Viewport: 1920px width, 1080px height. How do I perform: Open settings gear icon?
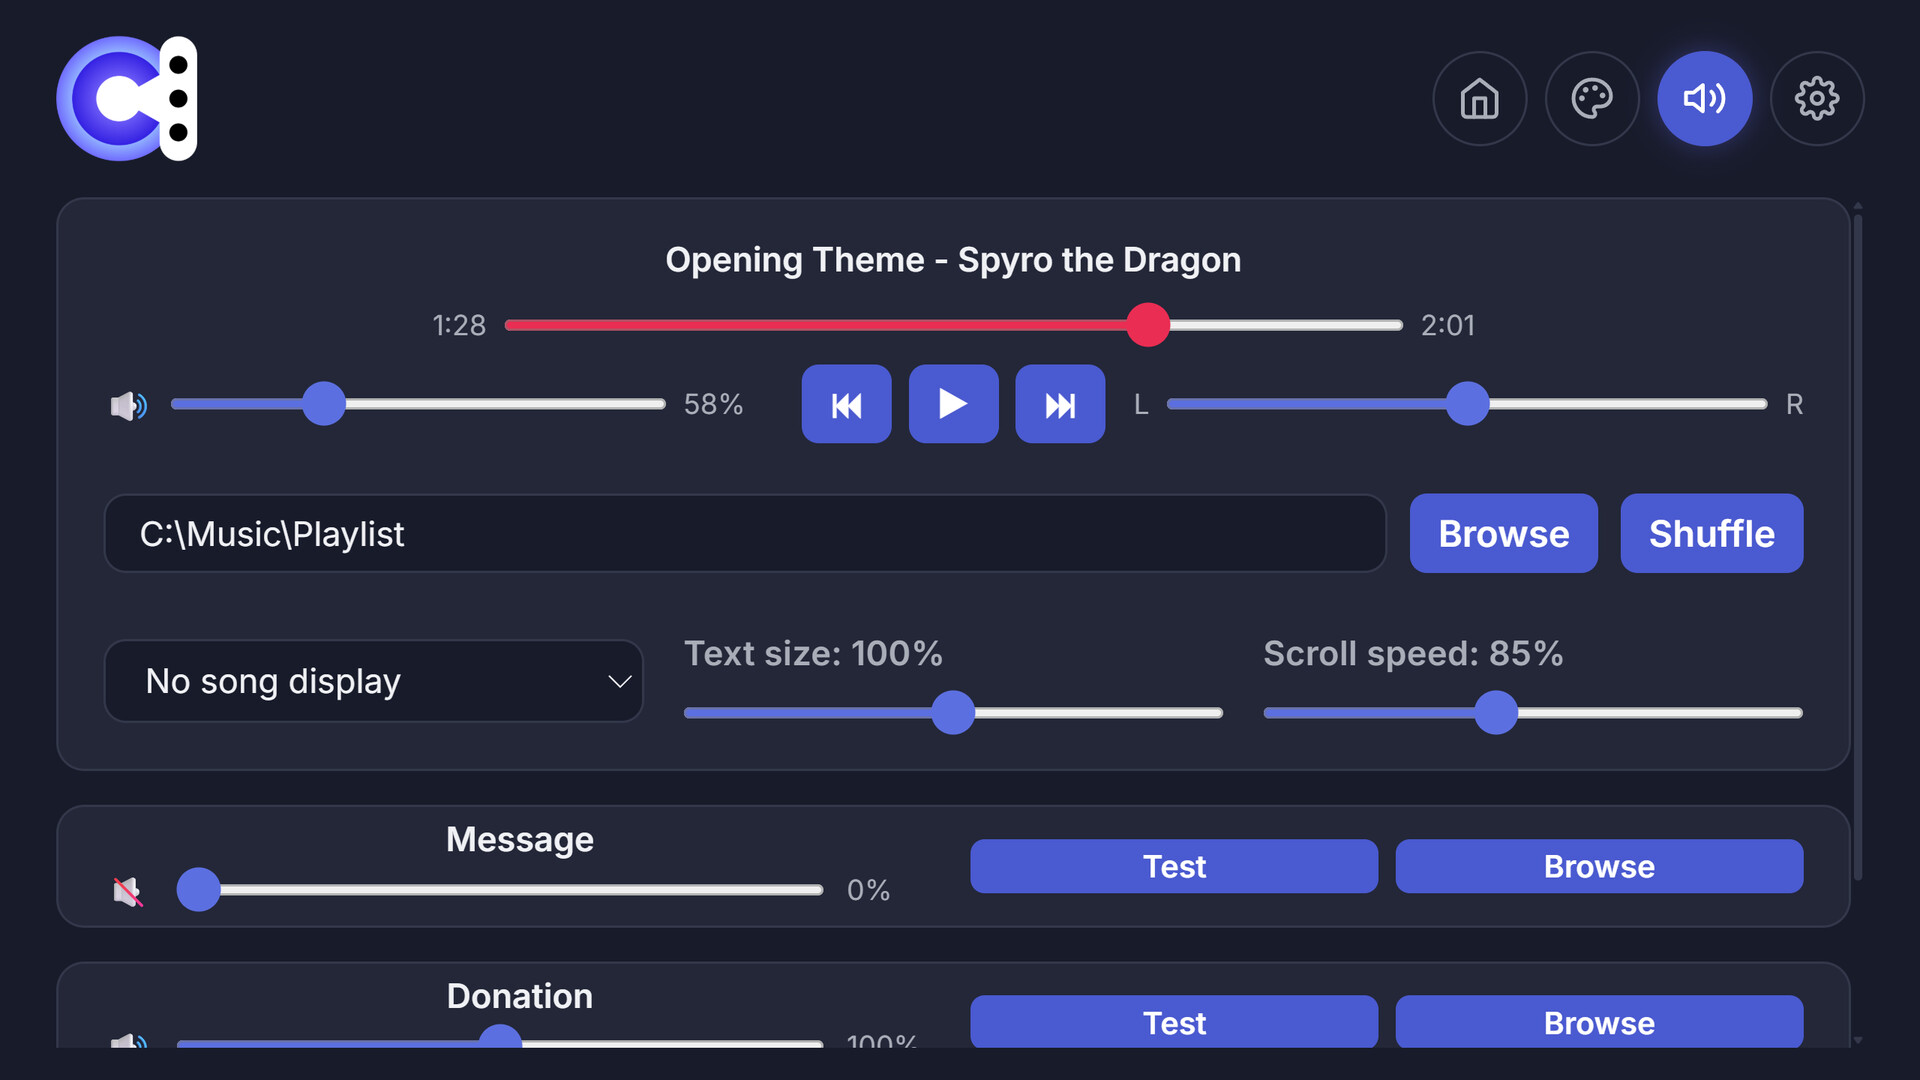tap(1816, 99)
